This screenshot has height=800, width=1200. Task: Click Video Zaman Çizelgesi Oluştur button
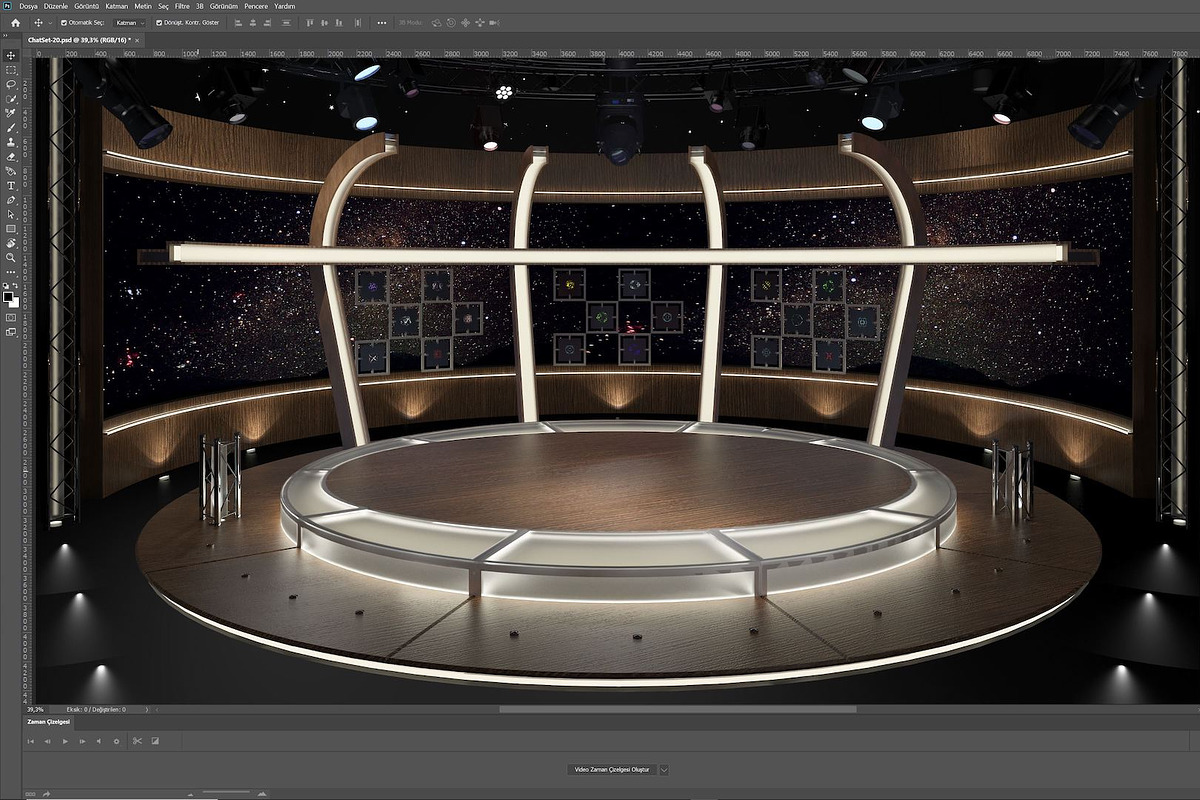click(x=612, y=769)
